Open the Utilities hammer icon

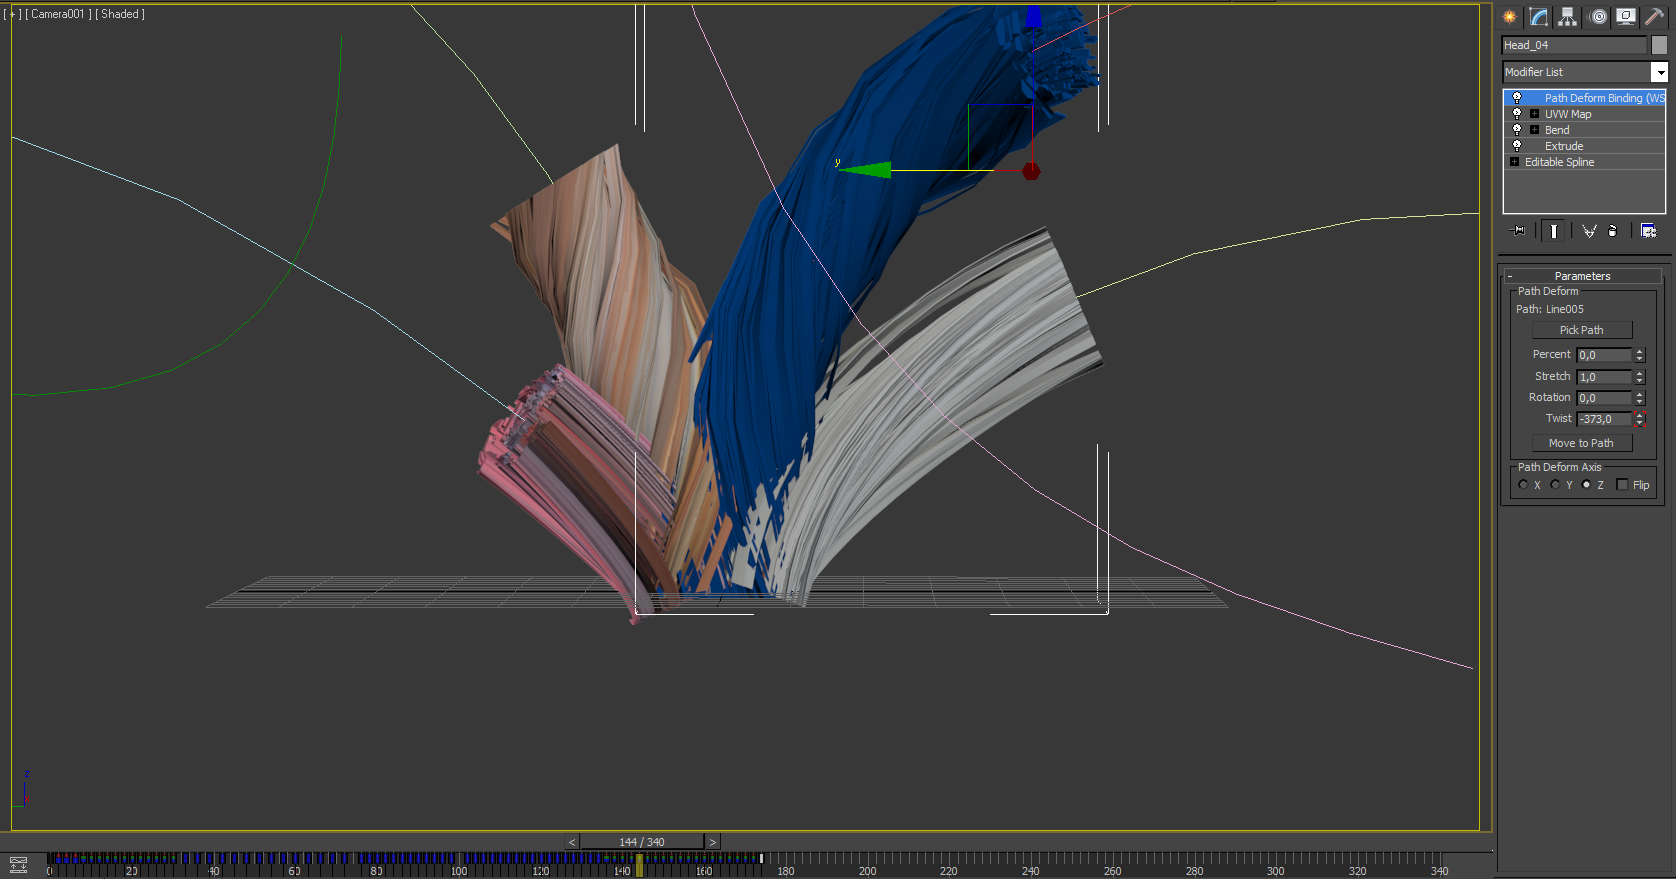[x=1654, y=17]
